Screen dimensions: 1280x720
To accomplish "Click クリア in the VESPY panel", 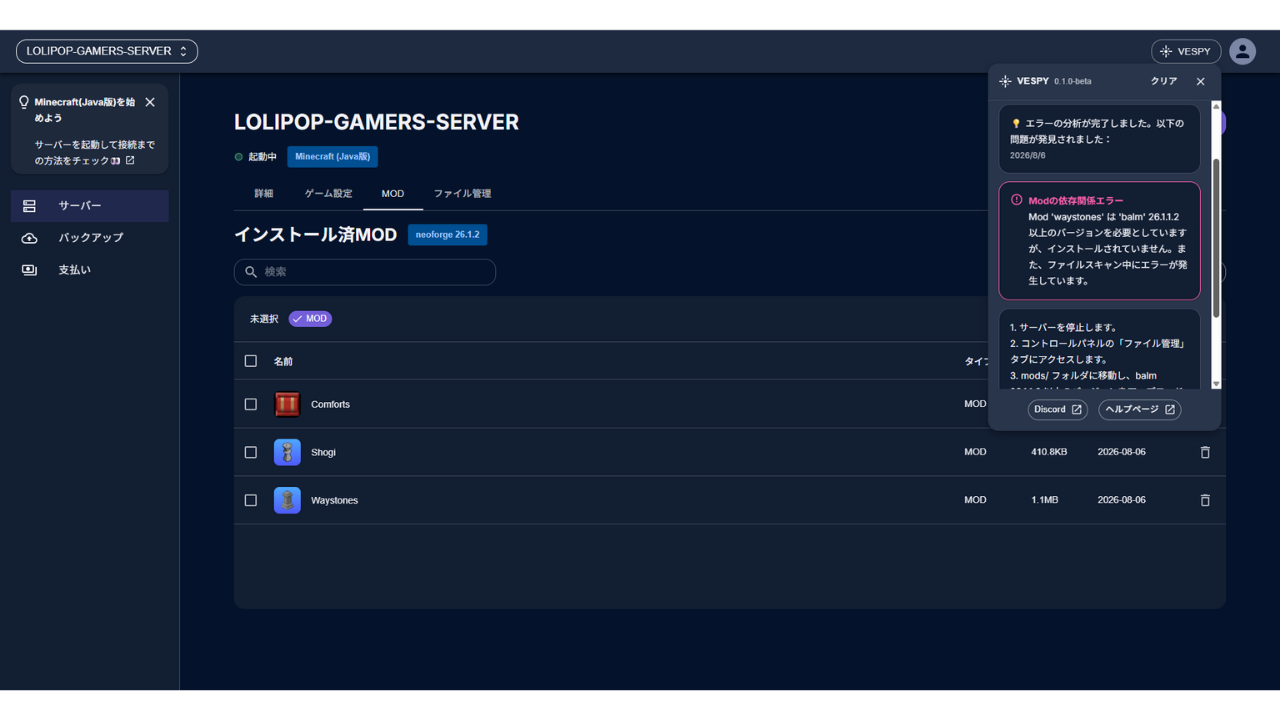I will (x=1164, y=81).
